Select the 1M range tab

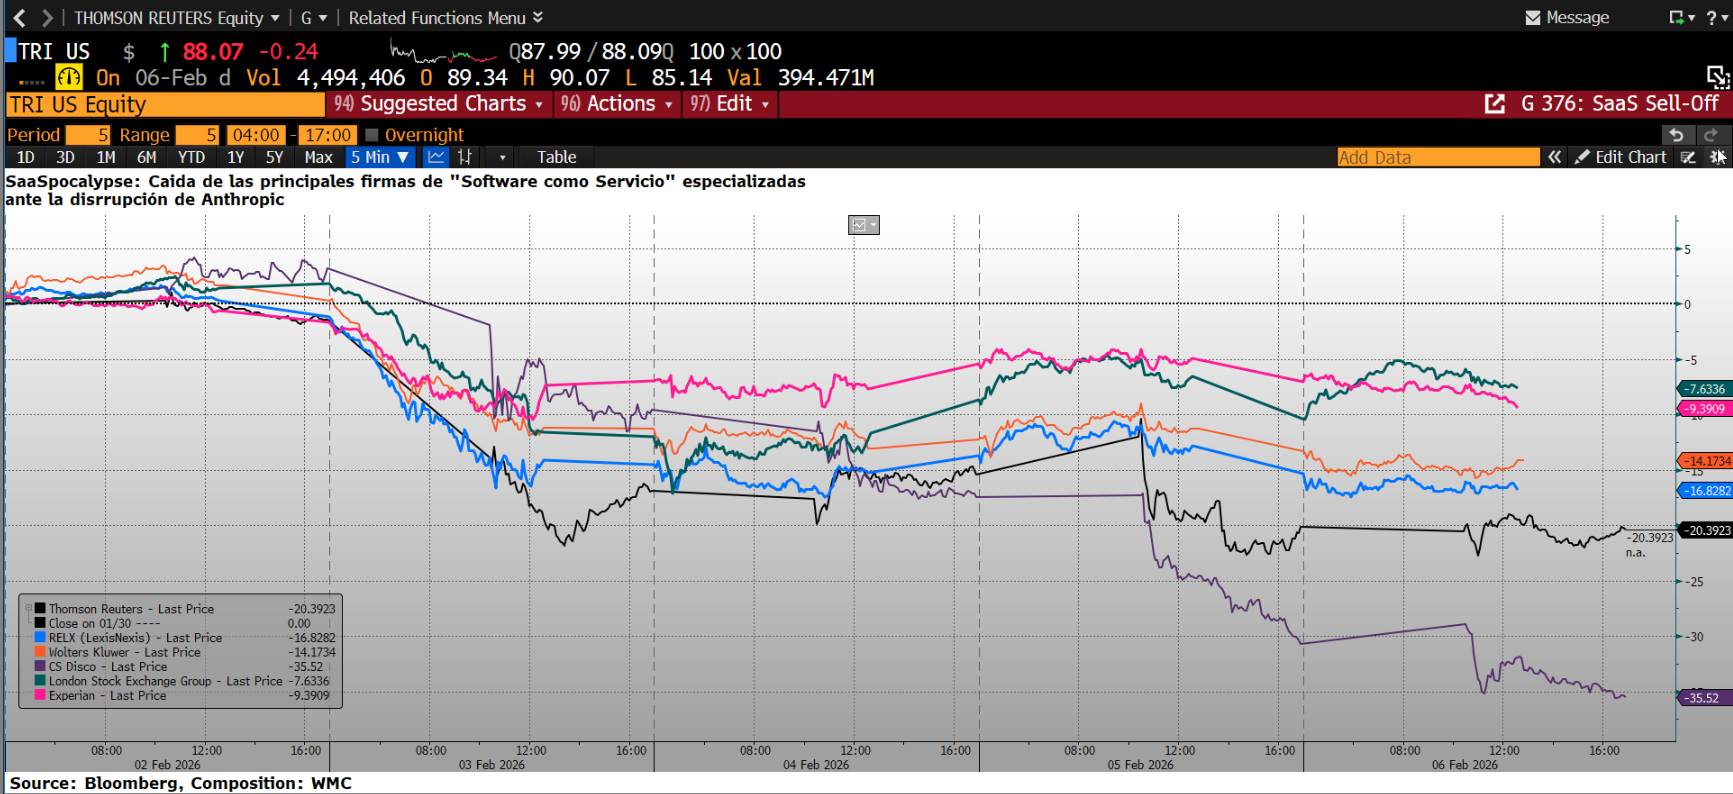(106, 157)
